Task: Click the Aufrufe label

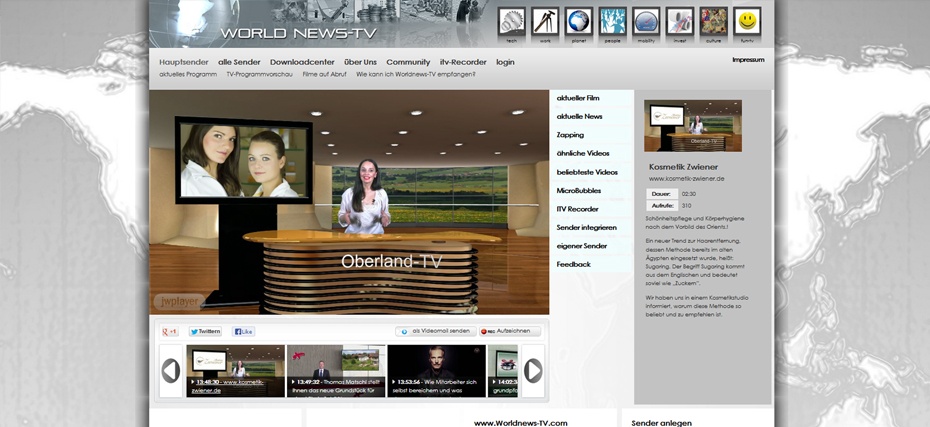Action: (x=661, y=206)
